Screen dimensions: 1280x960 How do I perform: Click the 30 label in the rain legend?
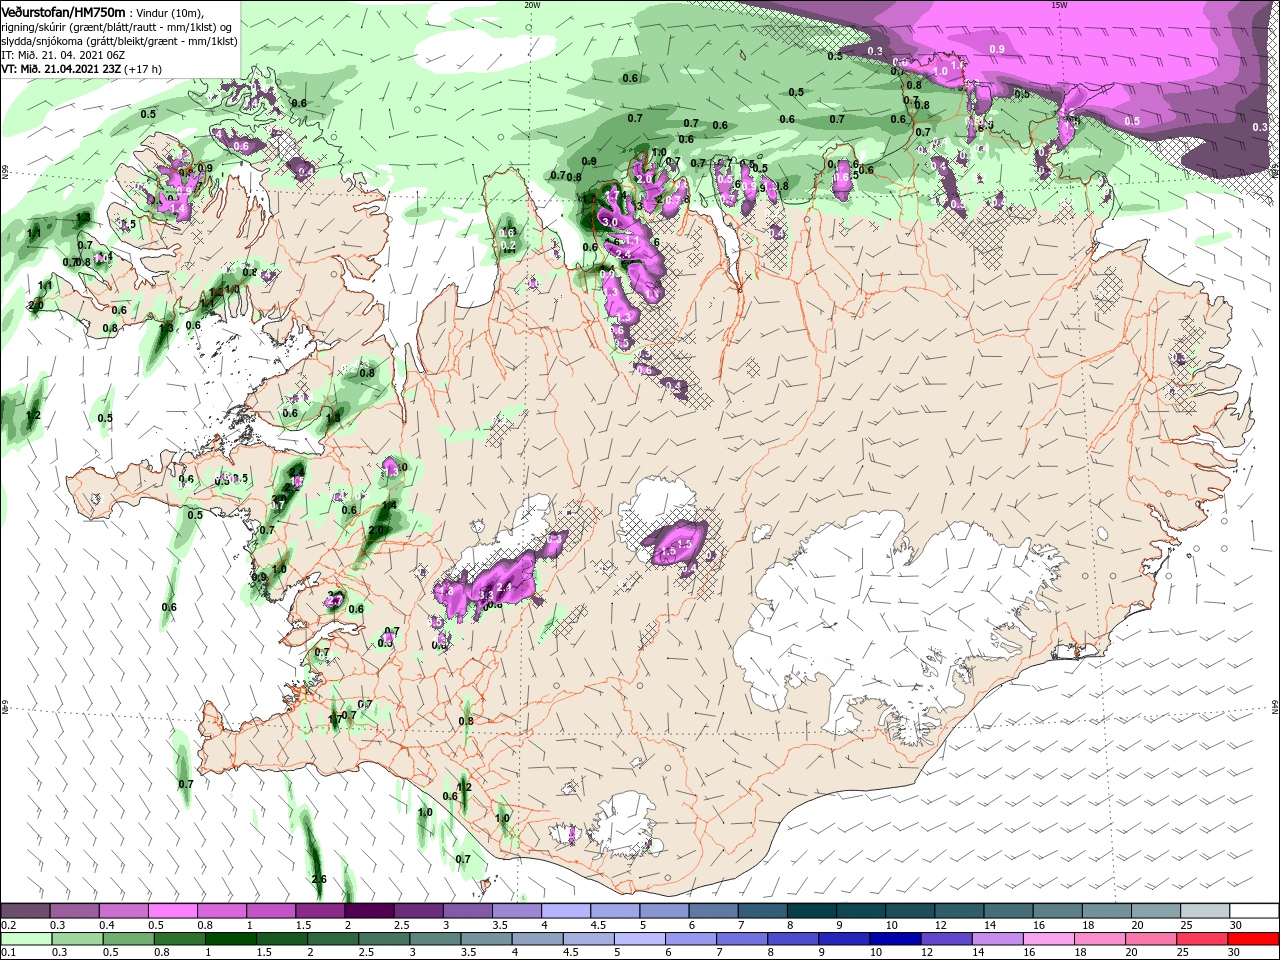(1233, 953)
